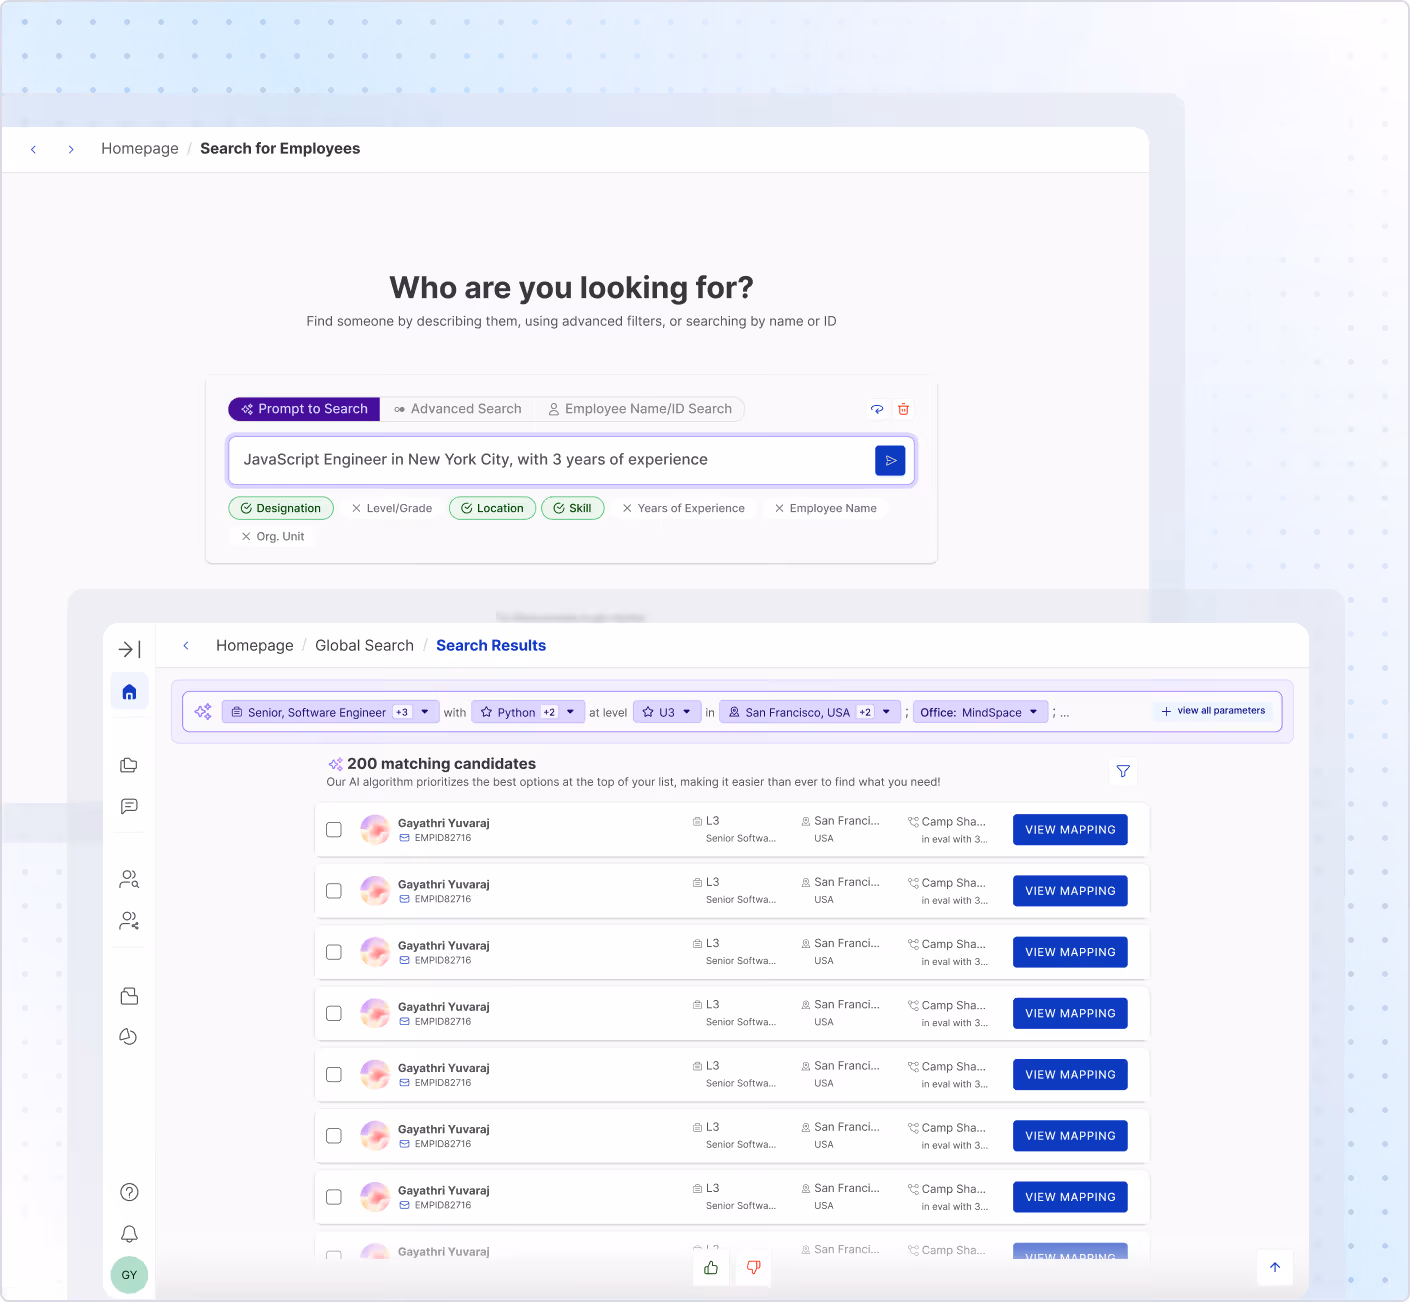Check the checkbox for the first candidate row
This screenshot has width=1410, height=1302.
pos(334,829)
